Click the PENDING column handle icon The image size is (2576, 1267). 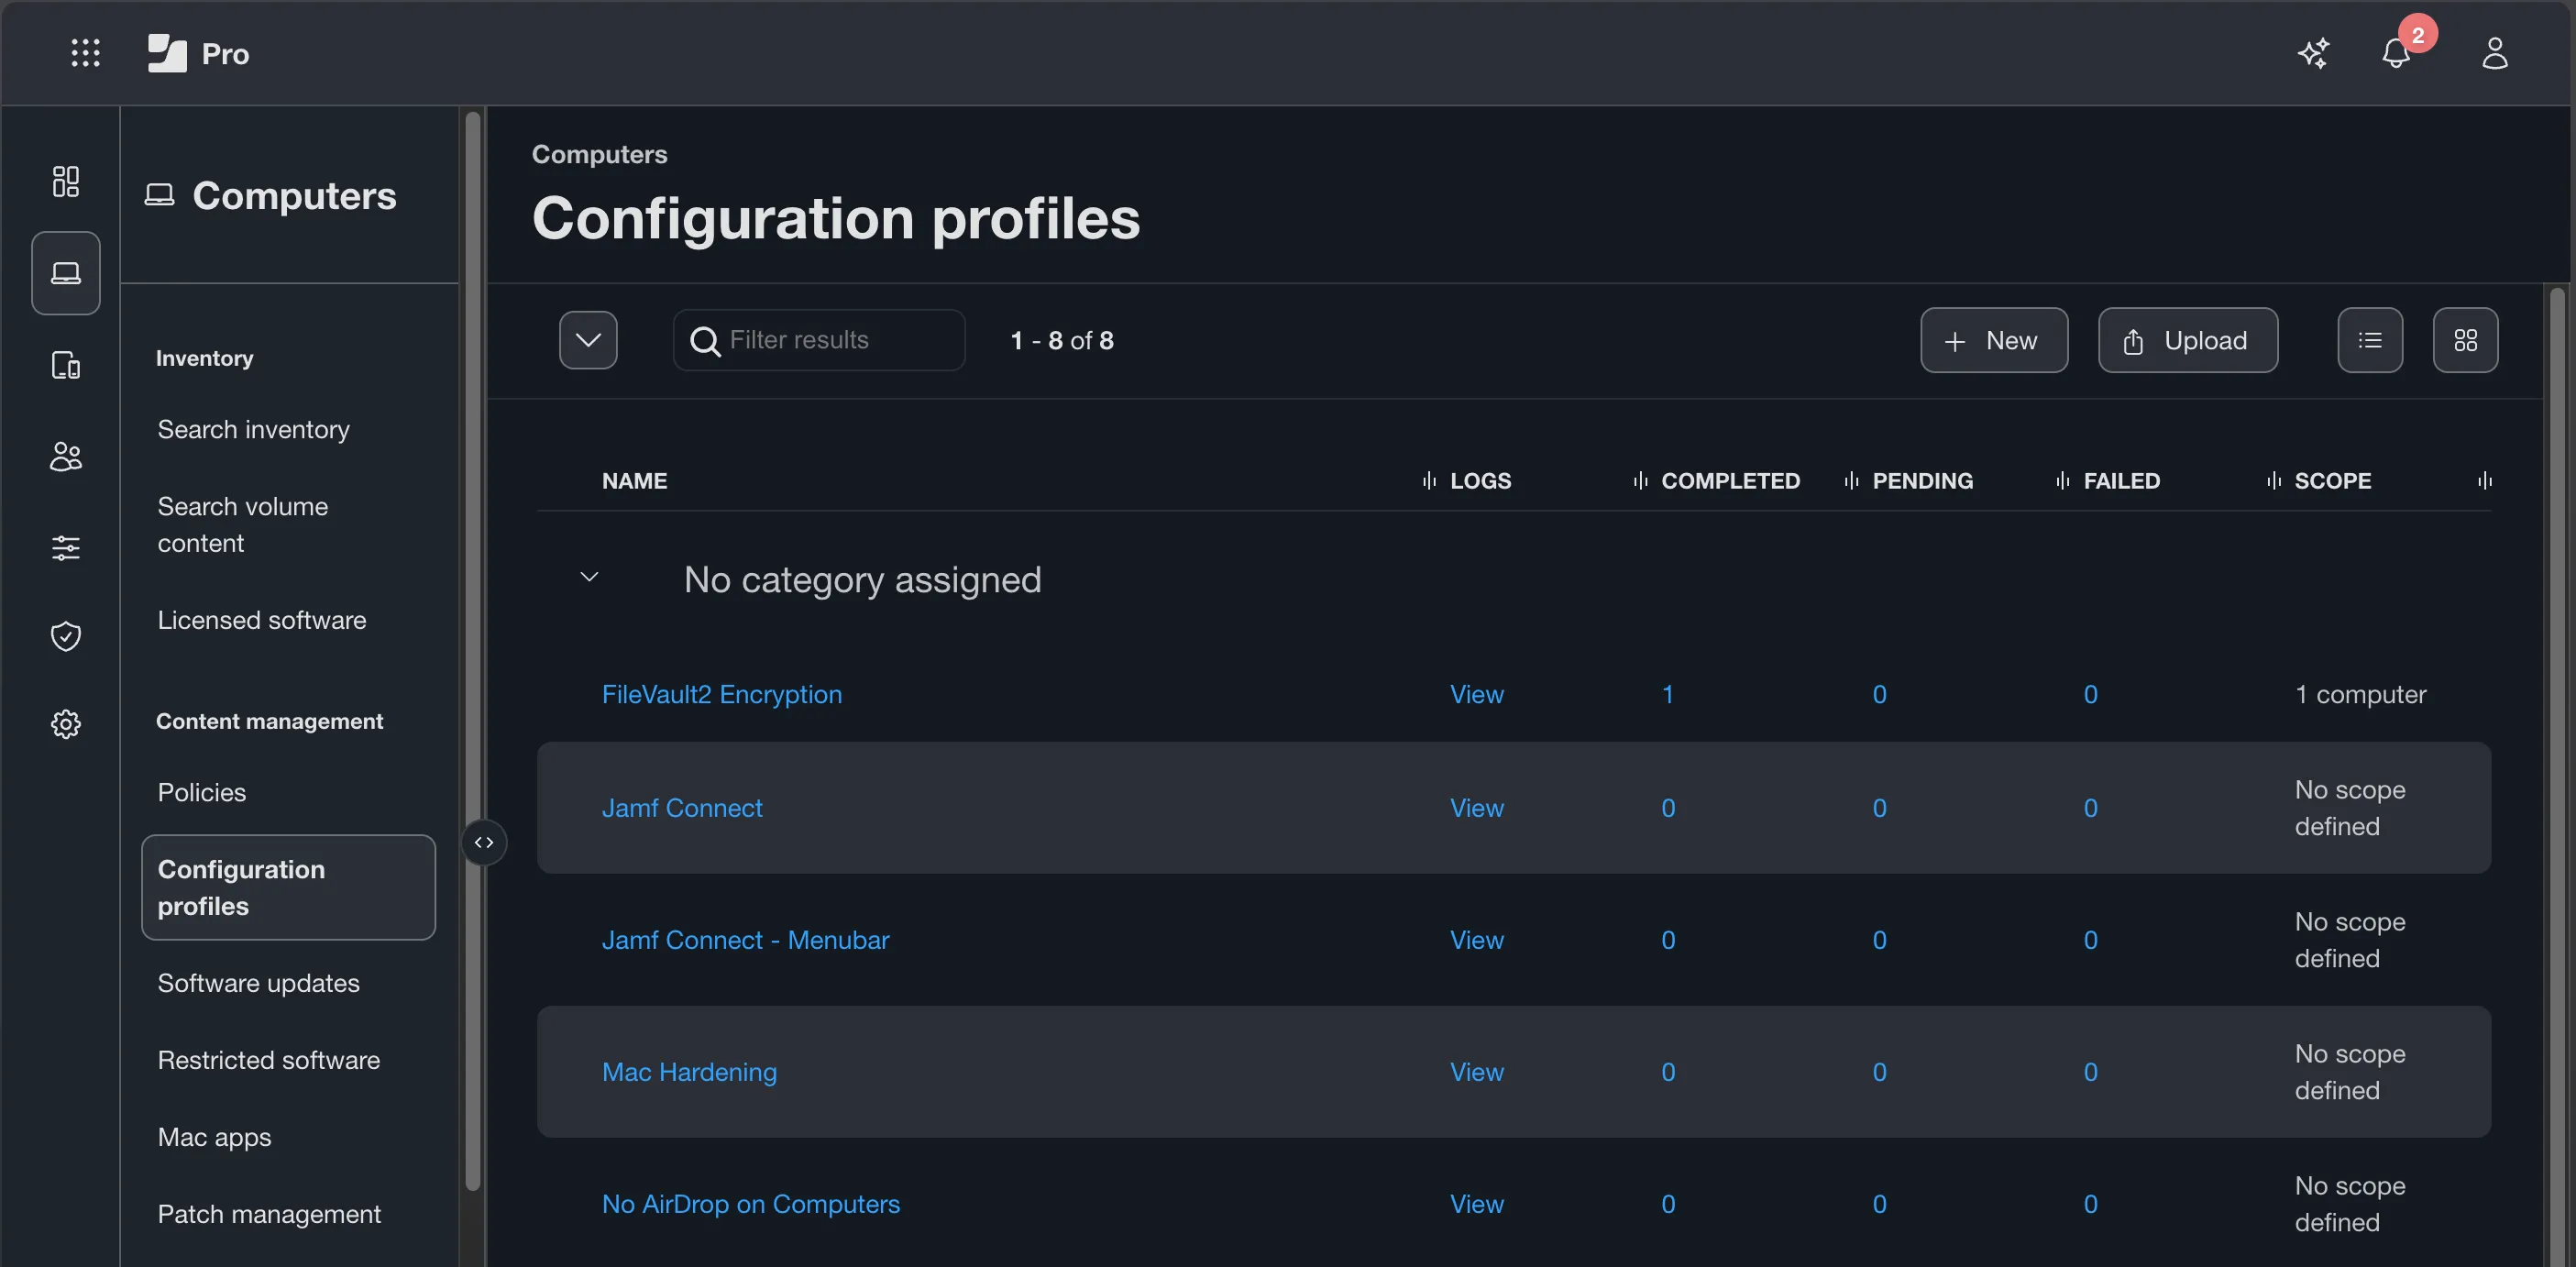pos(1851,481)
